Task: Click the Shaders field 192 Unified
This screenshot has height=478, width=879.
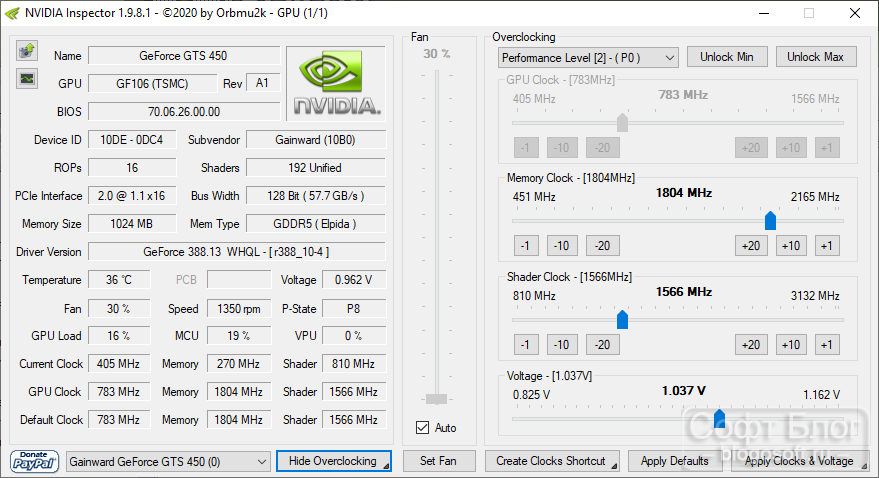Action: coord(316,168)
